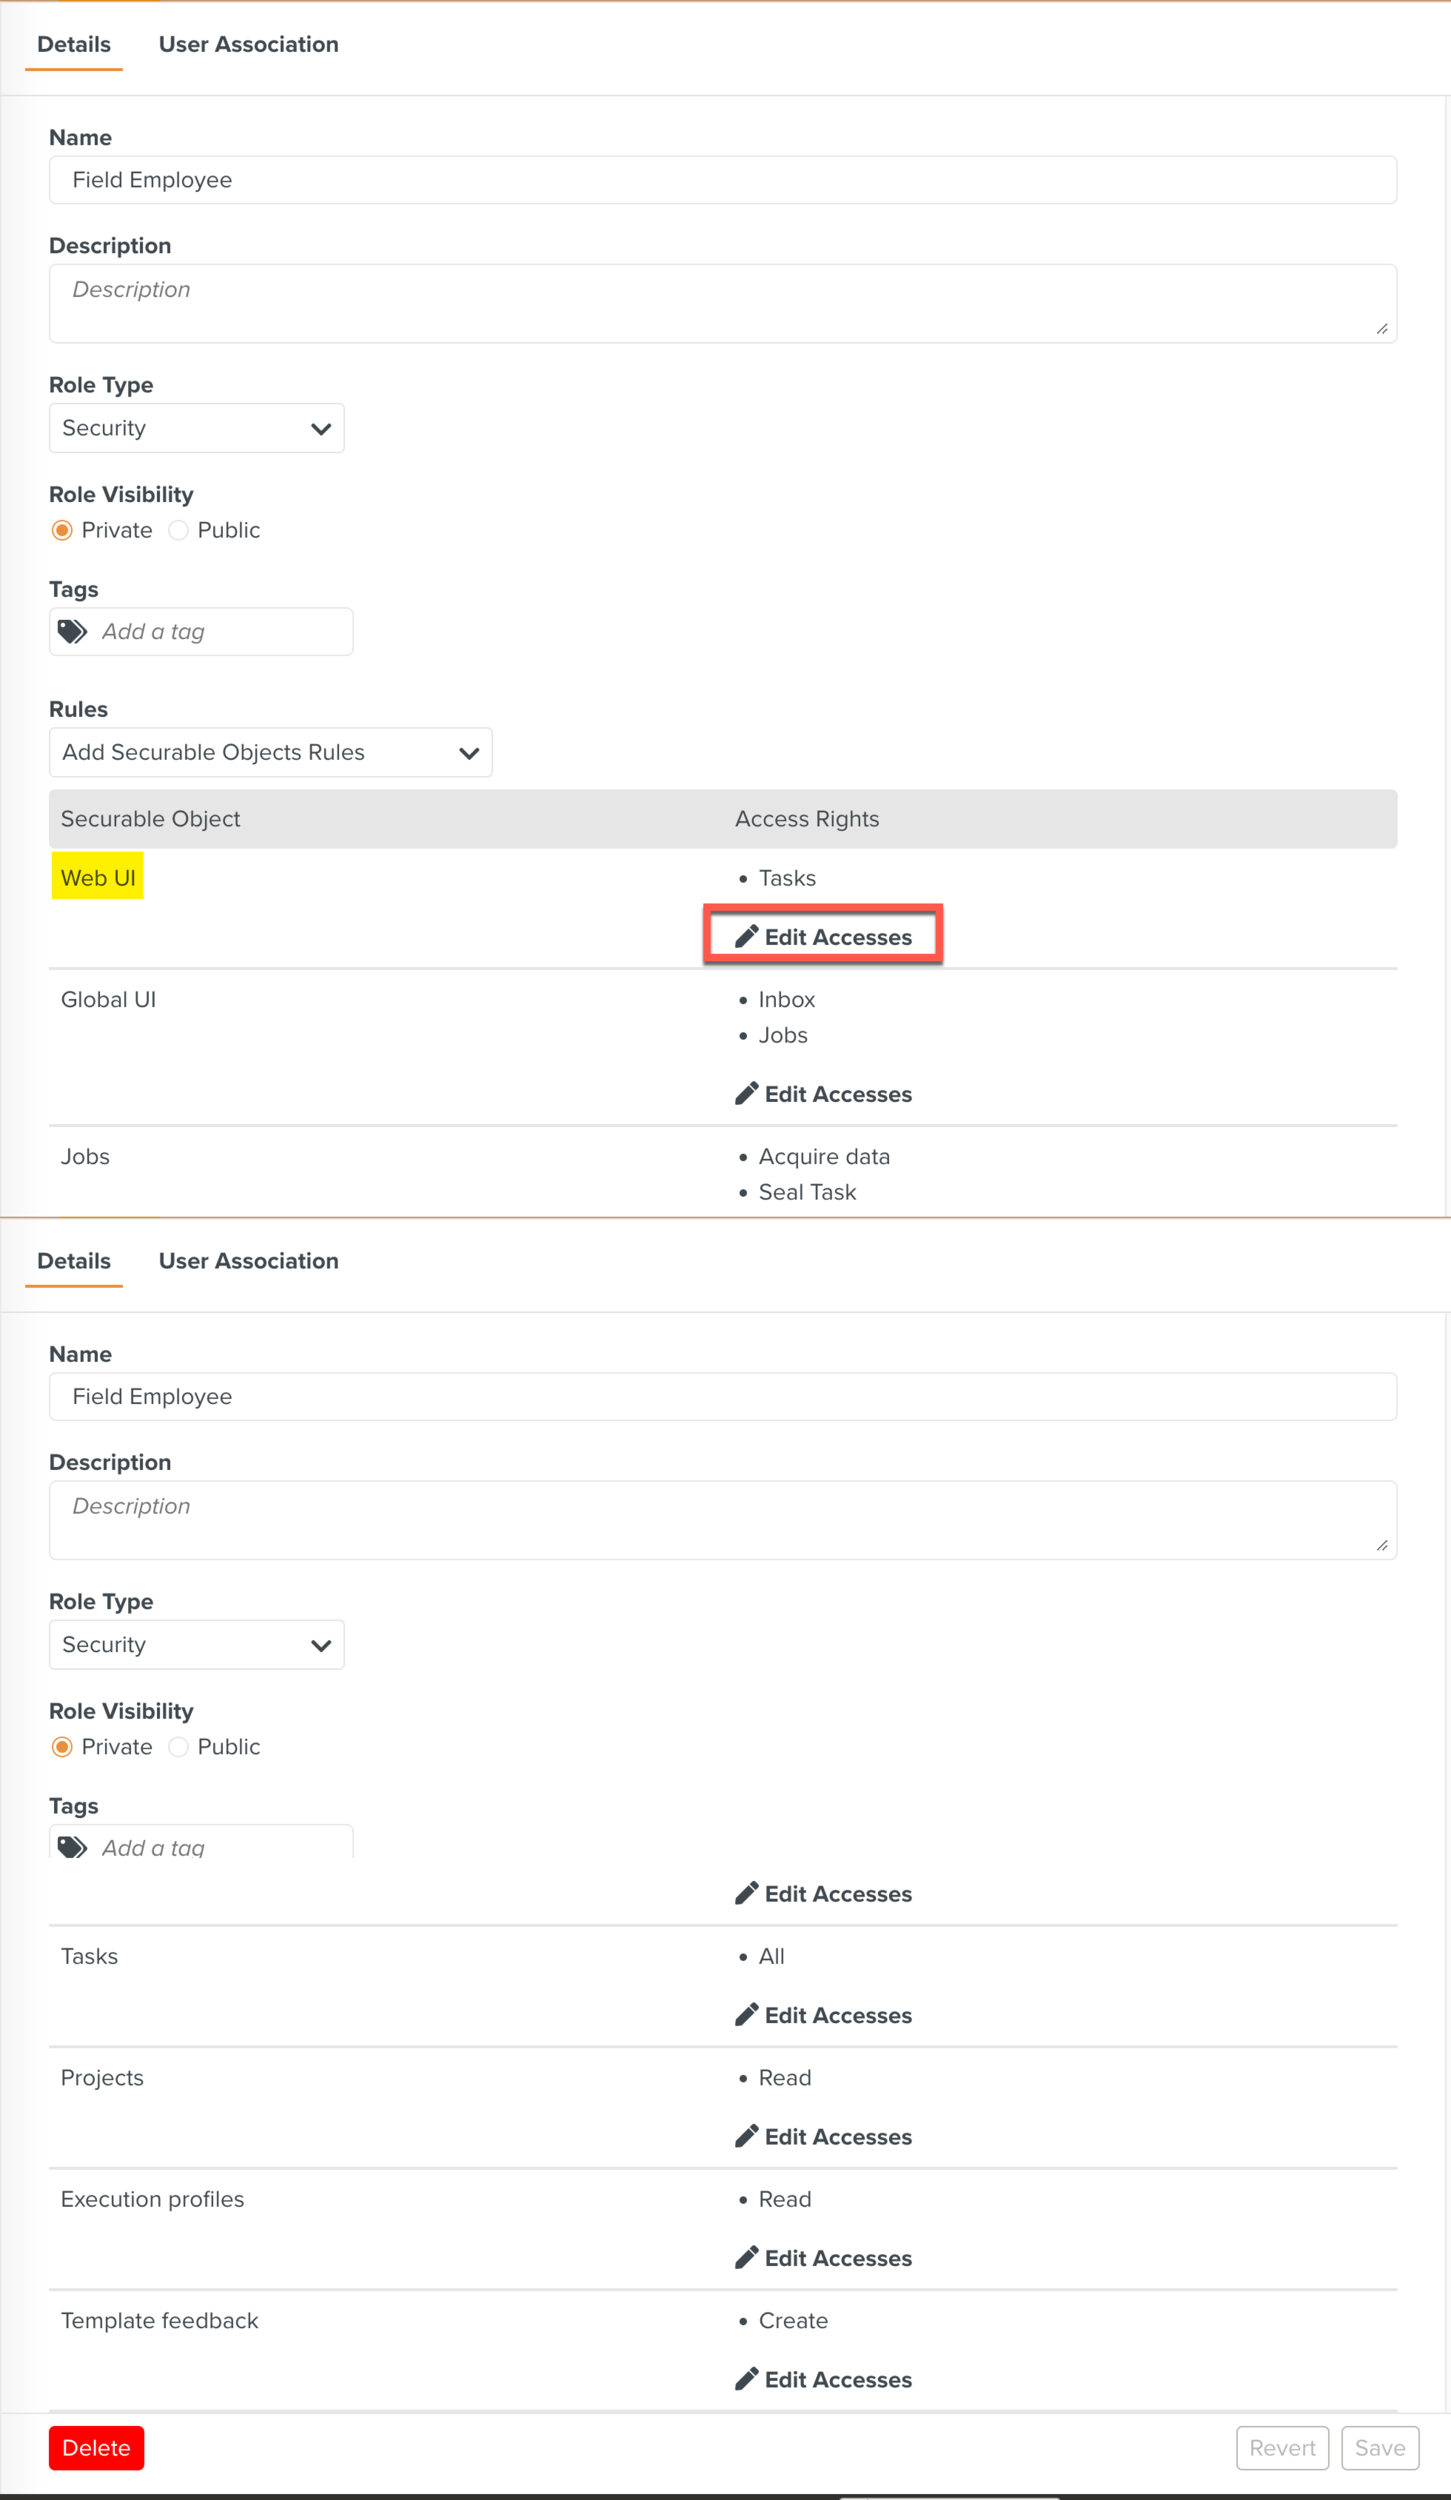The height and width of the screenshot is (2500, 1451).
Task: Click the pencil icon for Execution profiles accesses
Action: (x=746, y=2257)
